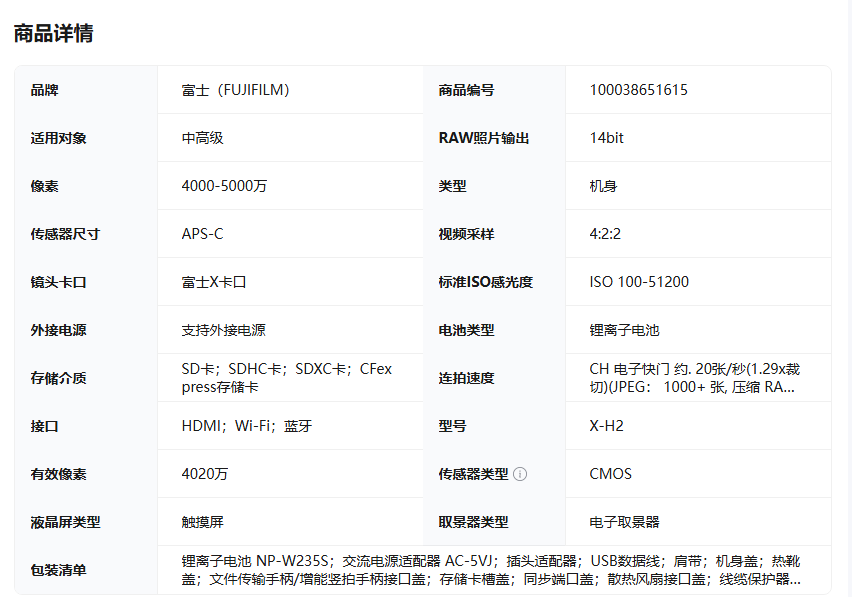Click the 支持外接电源 value

[x=223, y=330]
